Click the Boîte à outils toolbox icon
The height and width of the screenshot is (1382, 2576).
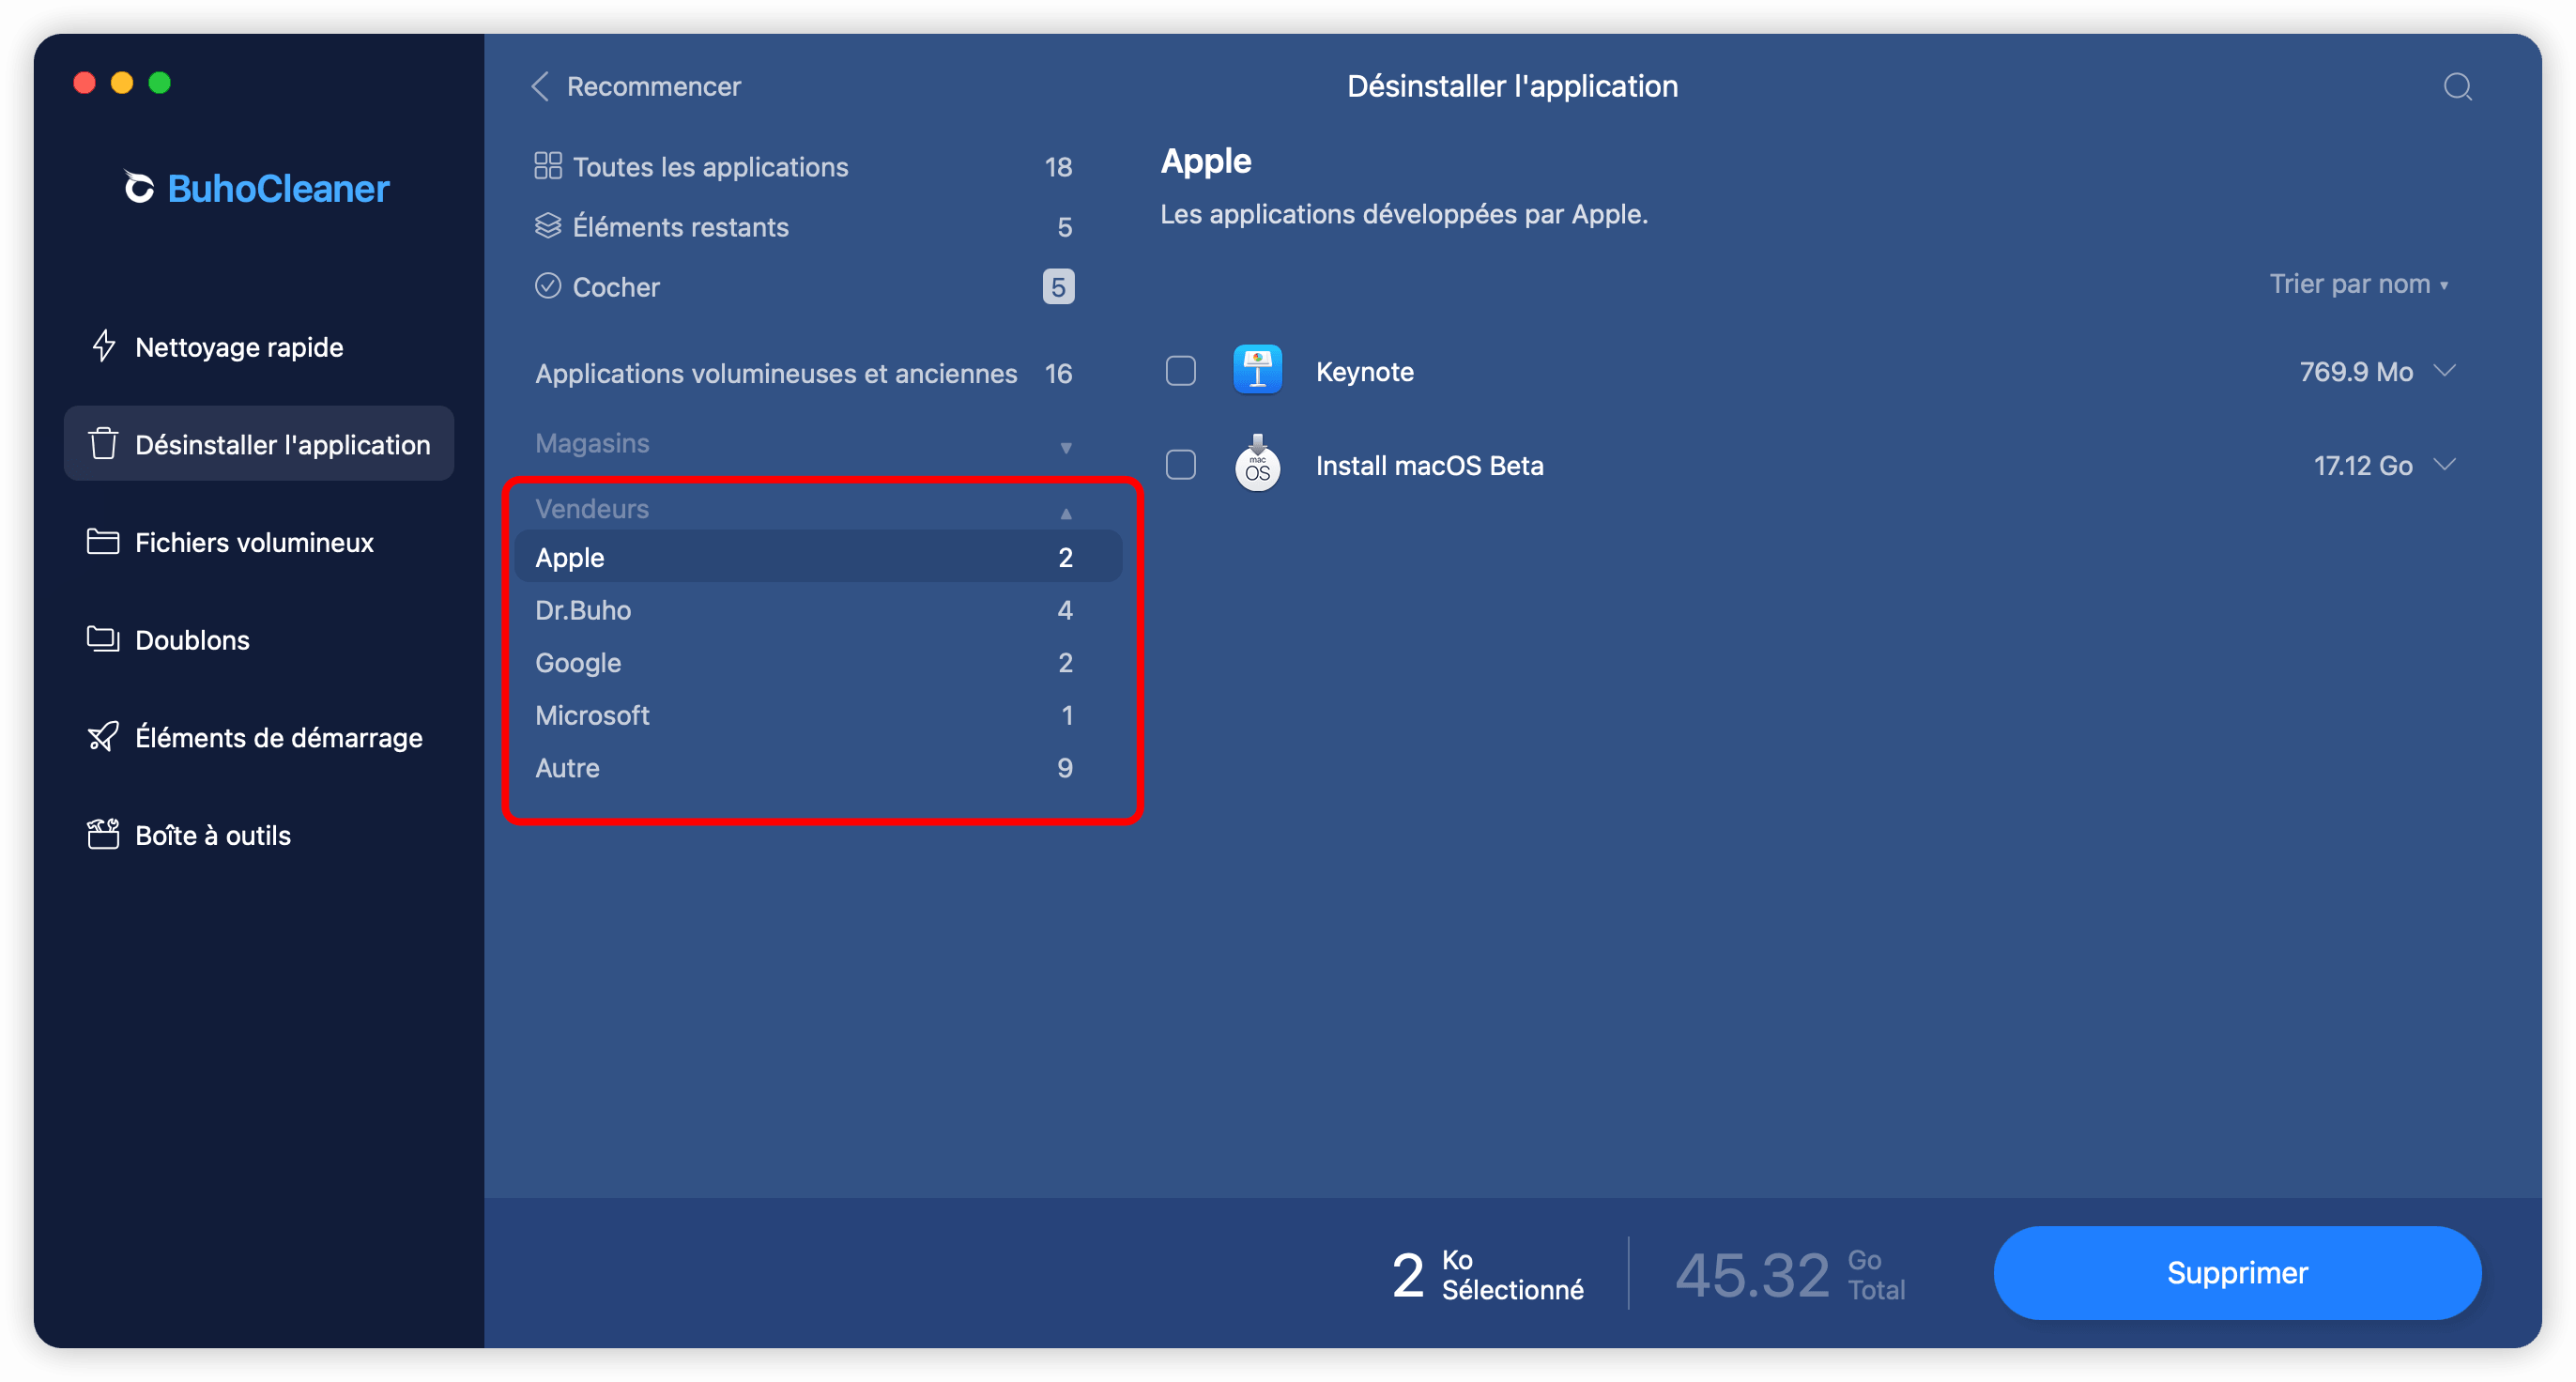click(103, 834)
